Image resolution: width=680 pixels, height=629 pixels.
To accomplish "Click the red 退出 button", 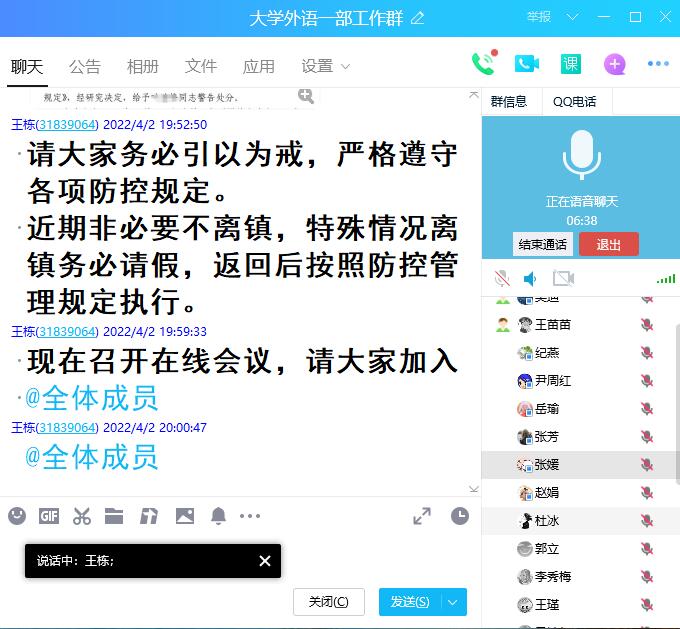I will click(x=608, y=244).
